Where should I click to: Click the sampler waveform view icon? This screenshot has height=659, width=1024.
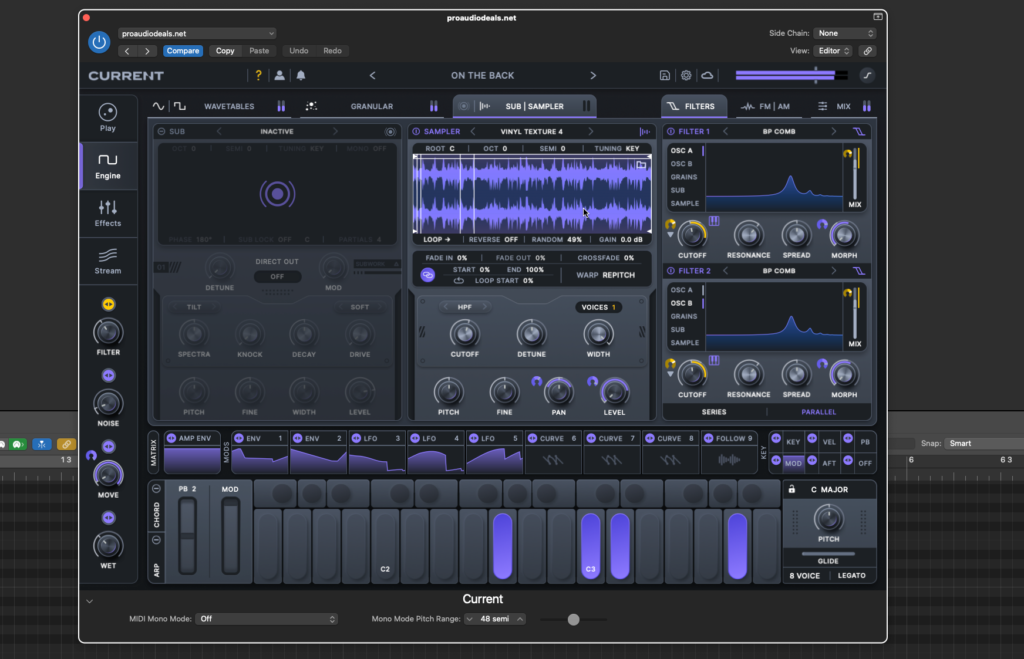tap(645, 131)
